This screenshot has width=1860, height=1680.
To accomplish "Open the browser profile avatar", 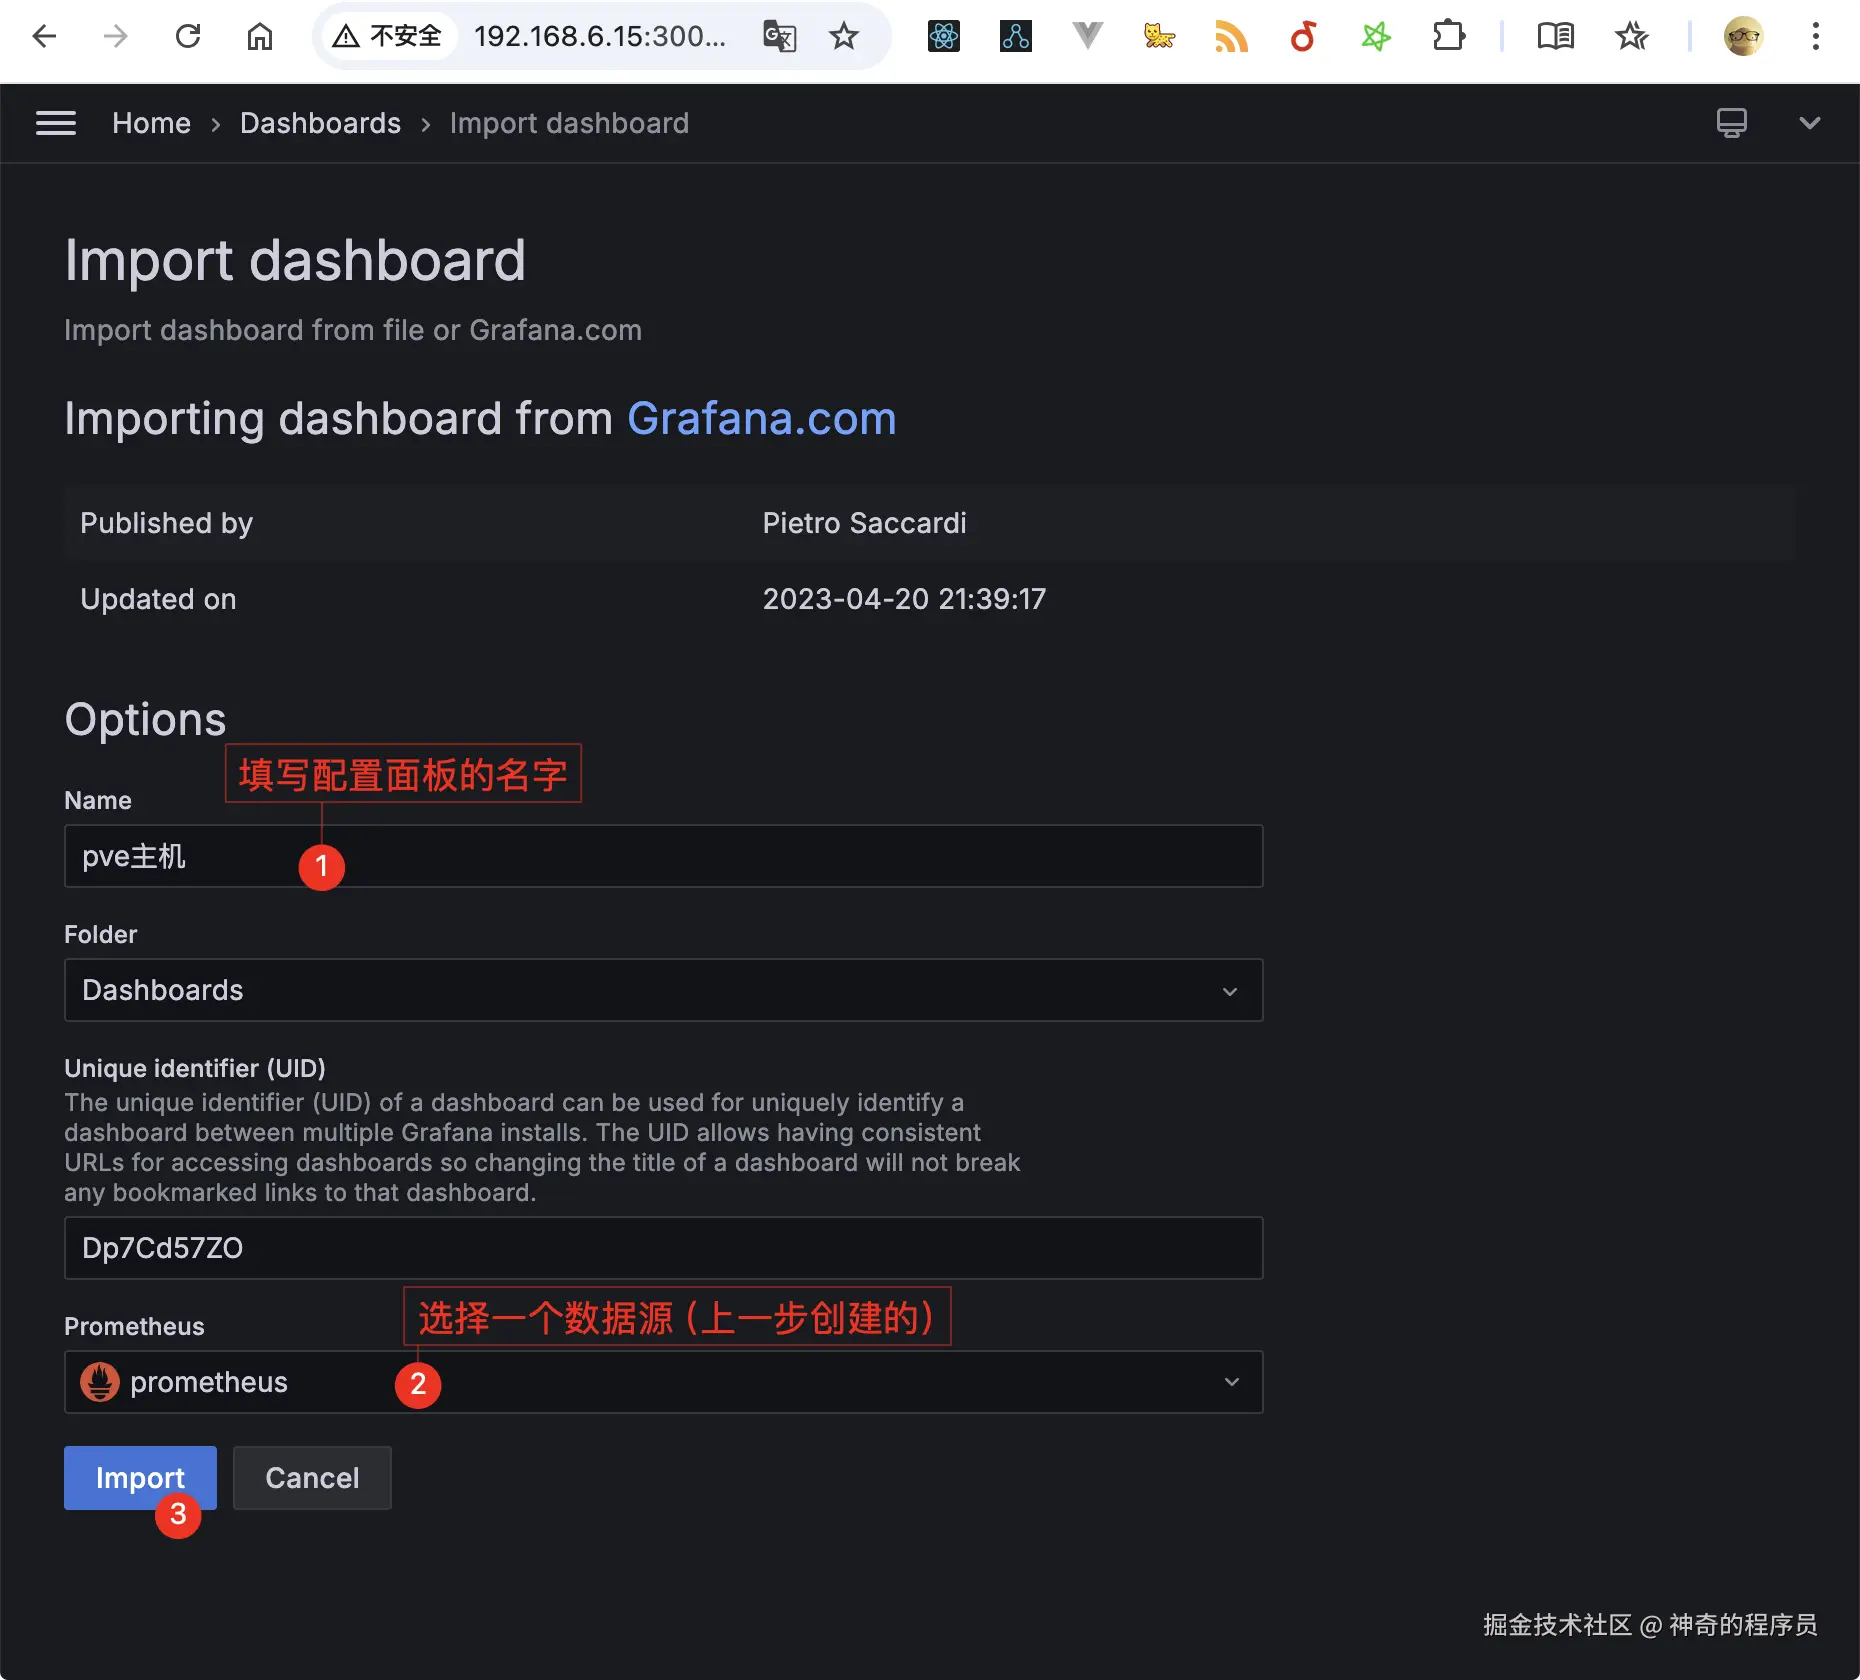I will tap(1744, 37).
